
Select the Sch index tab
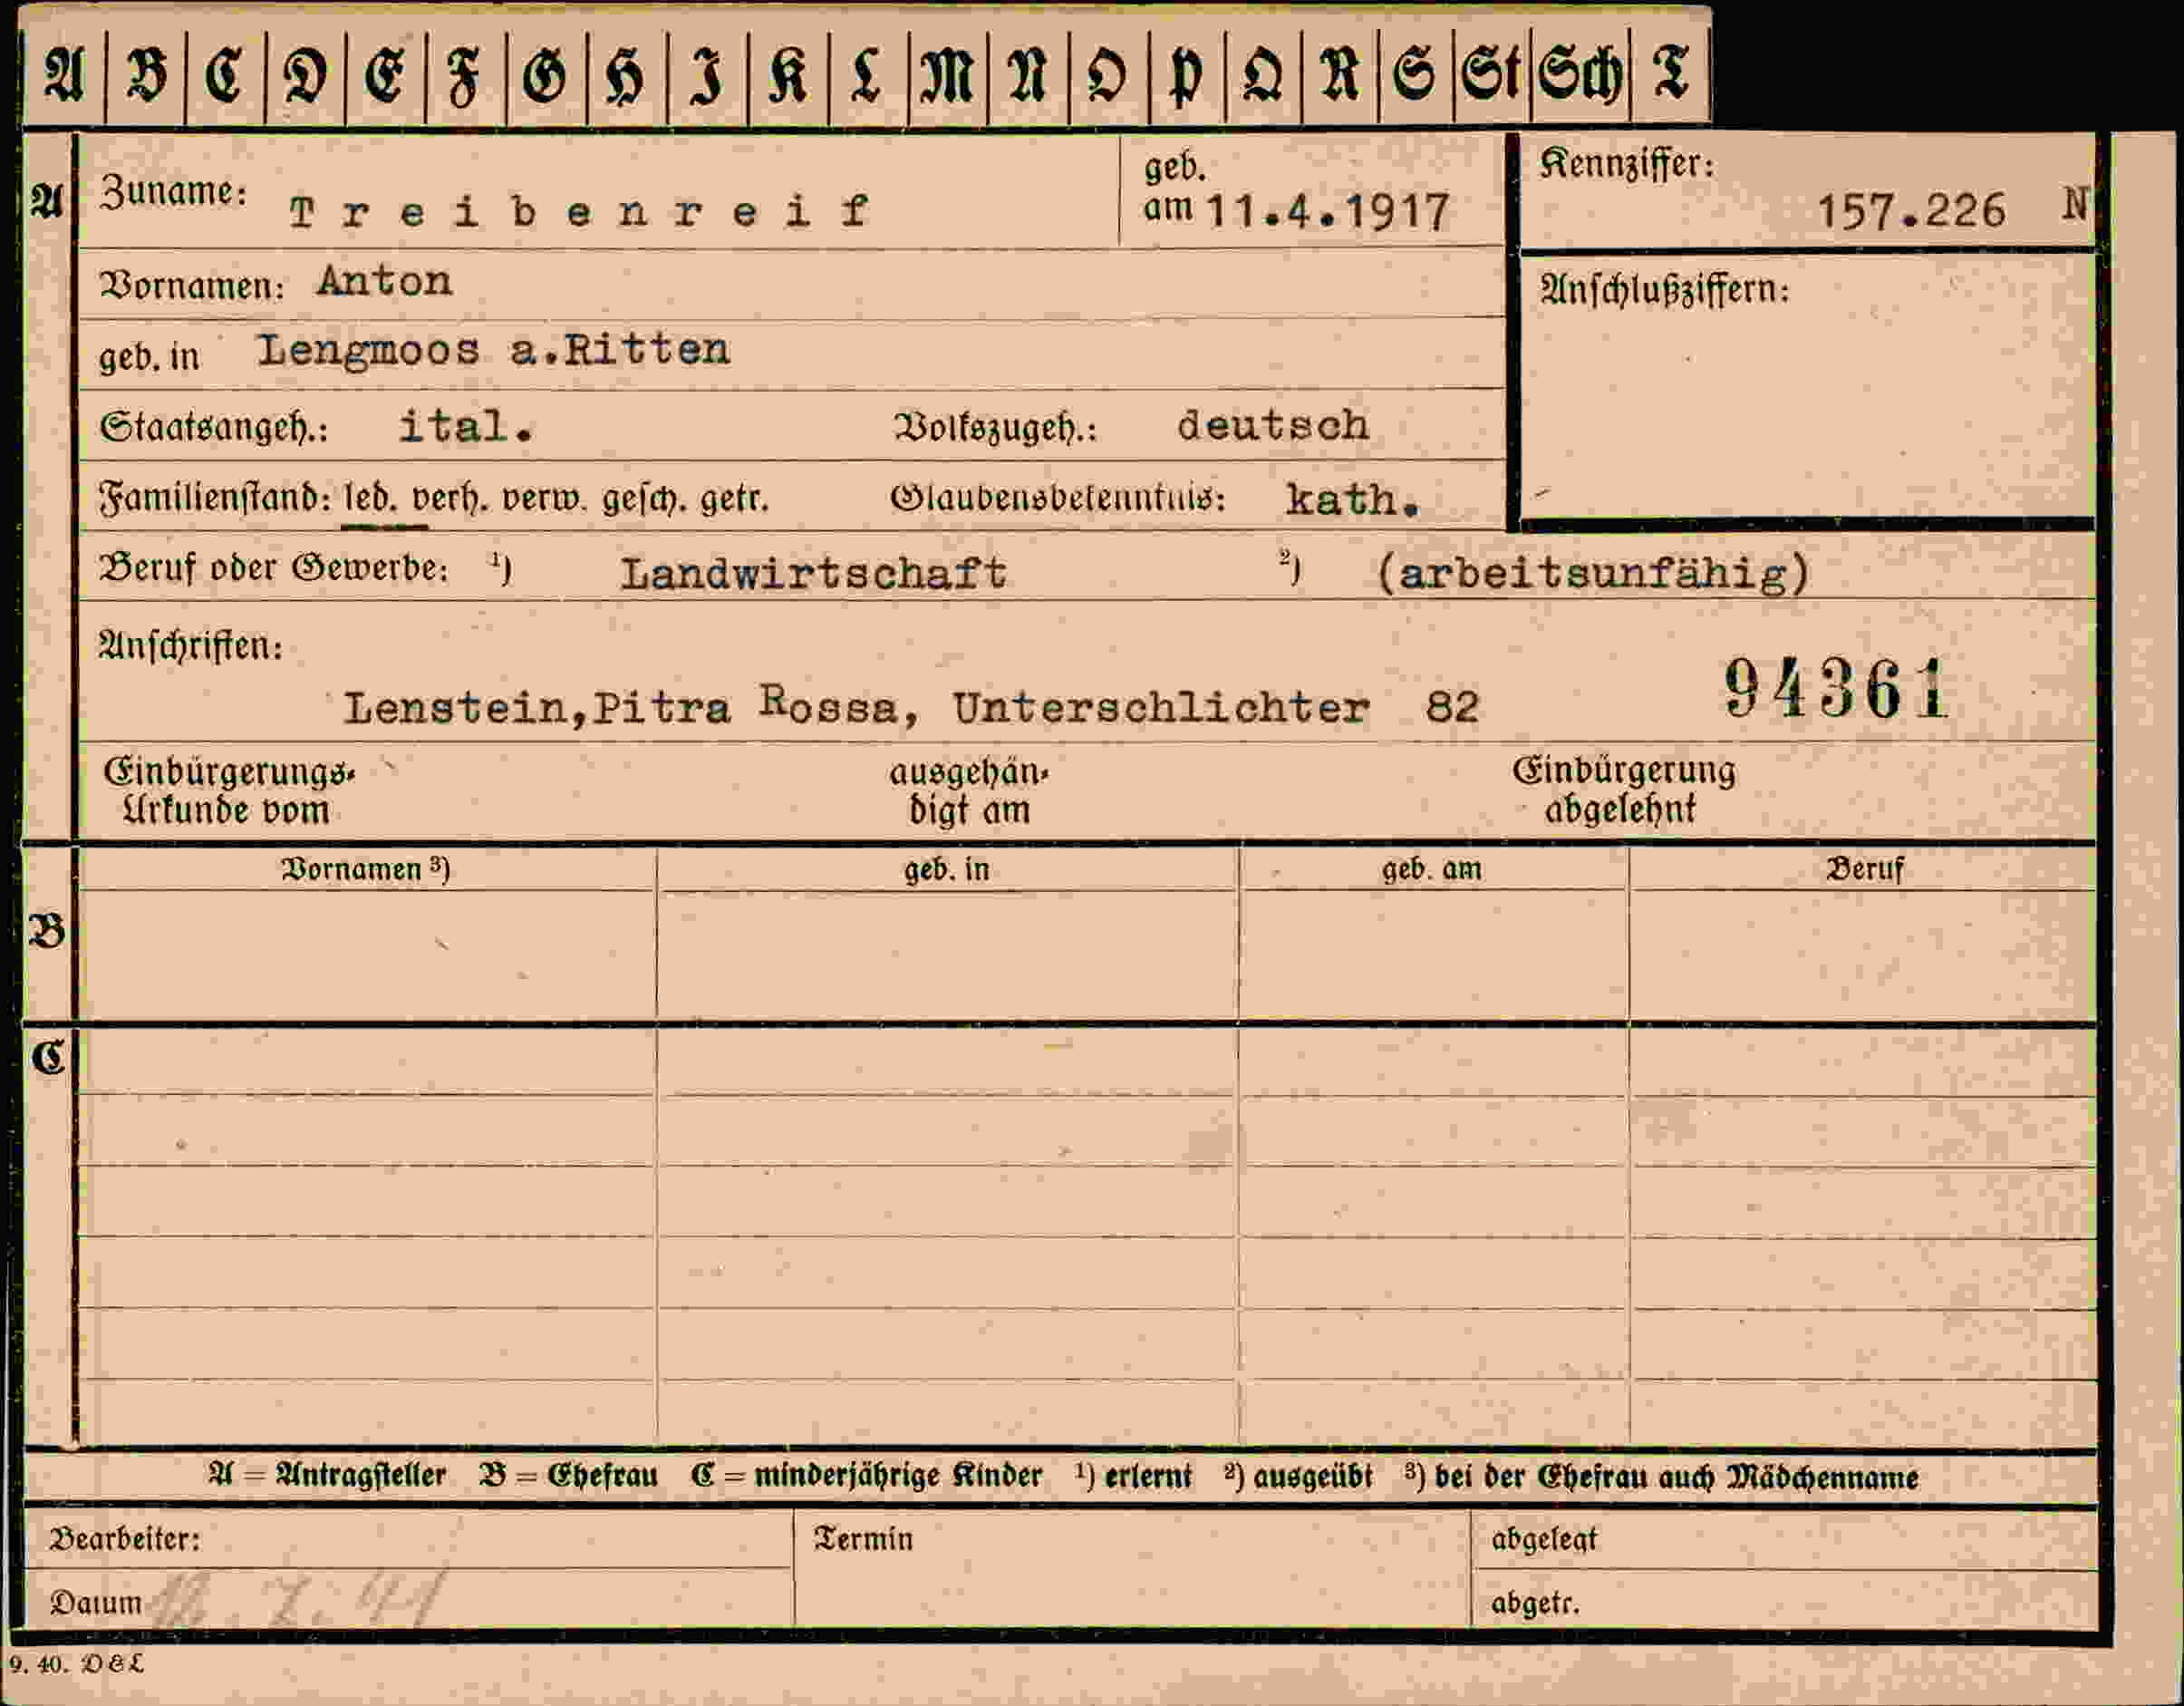pos(1581,76)
